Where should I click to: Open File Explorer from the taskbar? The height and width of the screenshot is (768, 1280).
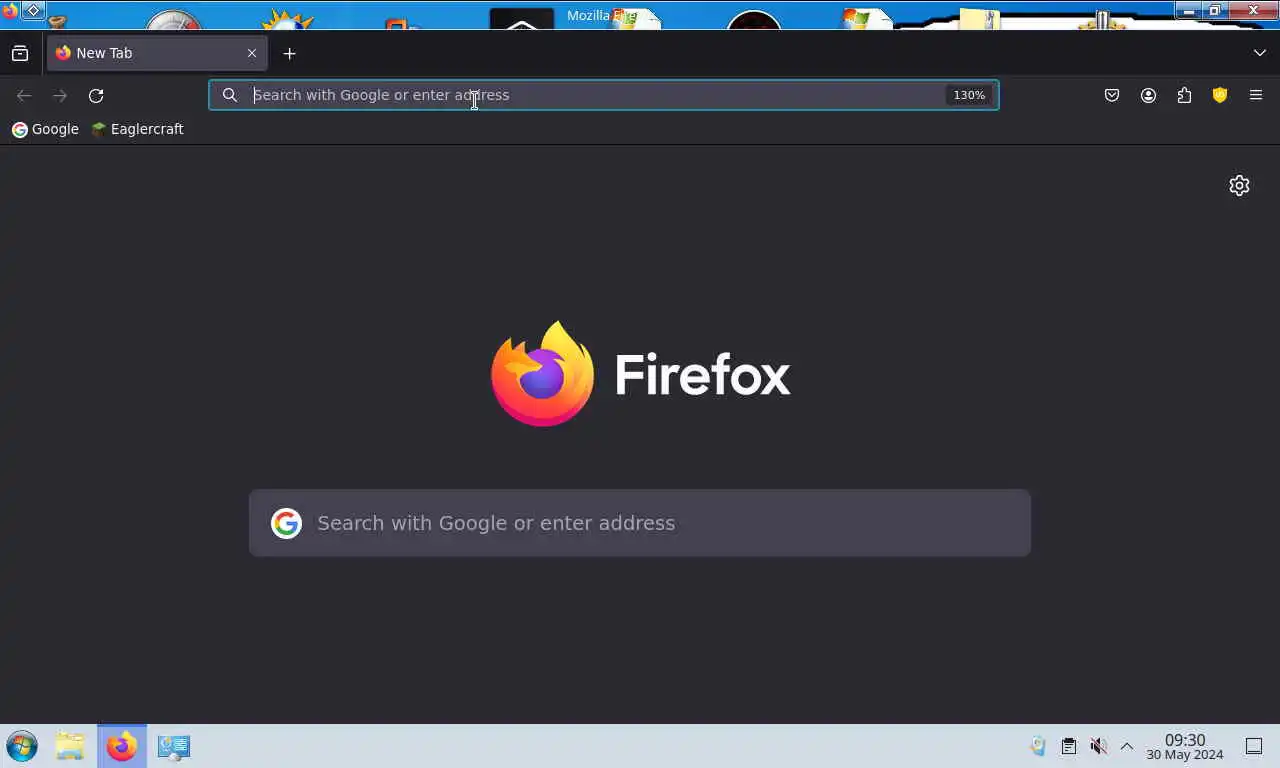pos(70,746)
